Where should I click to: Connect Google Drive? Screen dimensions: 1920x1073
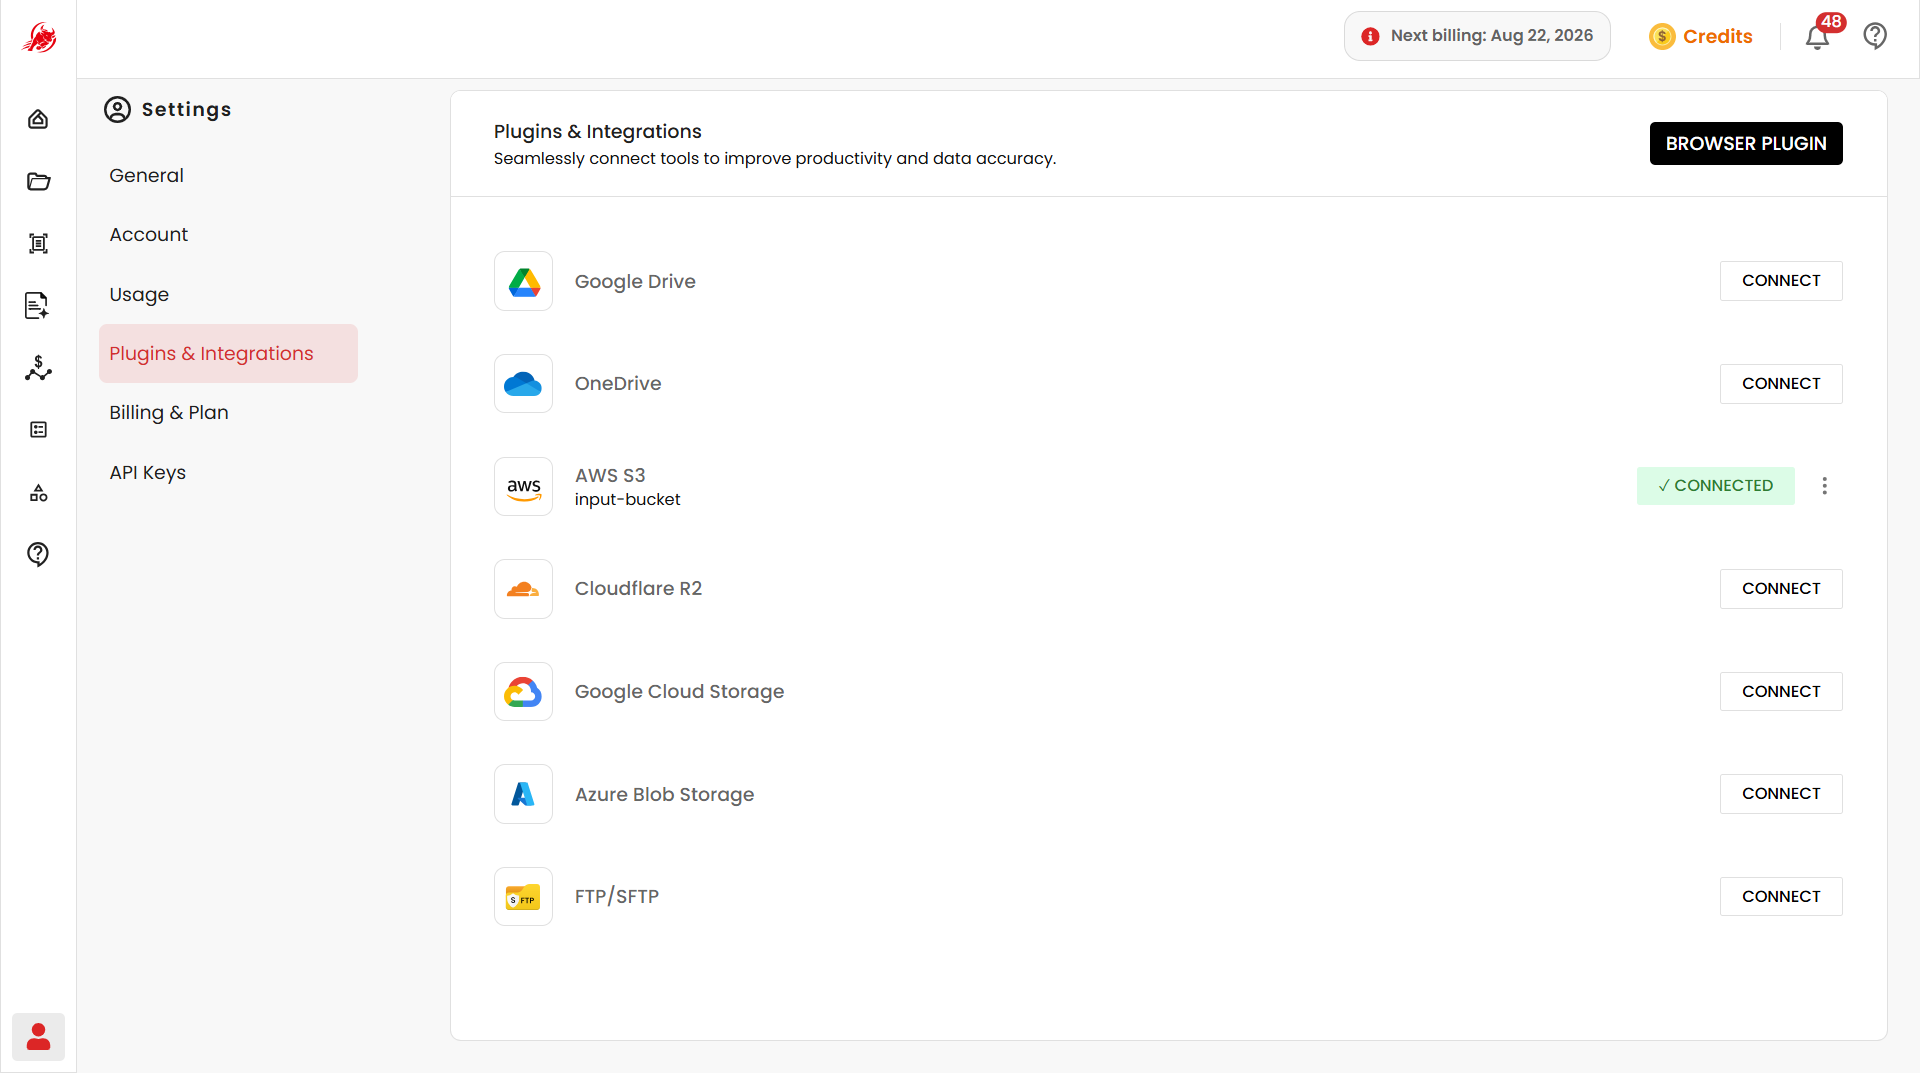(1780, 281)
